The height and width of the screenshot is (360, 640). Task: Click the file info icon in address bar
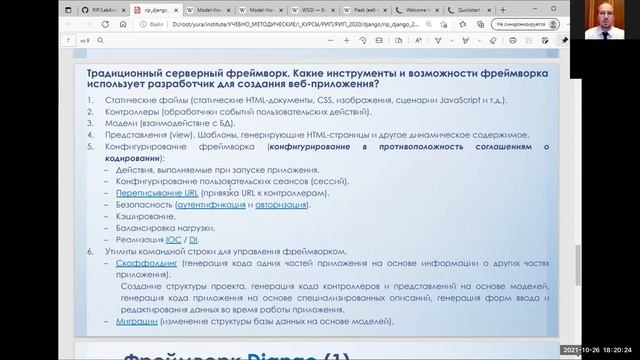click(143, 24)
